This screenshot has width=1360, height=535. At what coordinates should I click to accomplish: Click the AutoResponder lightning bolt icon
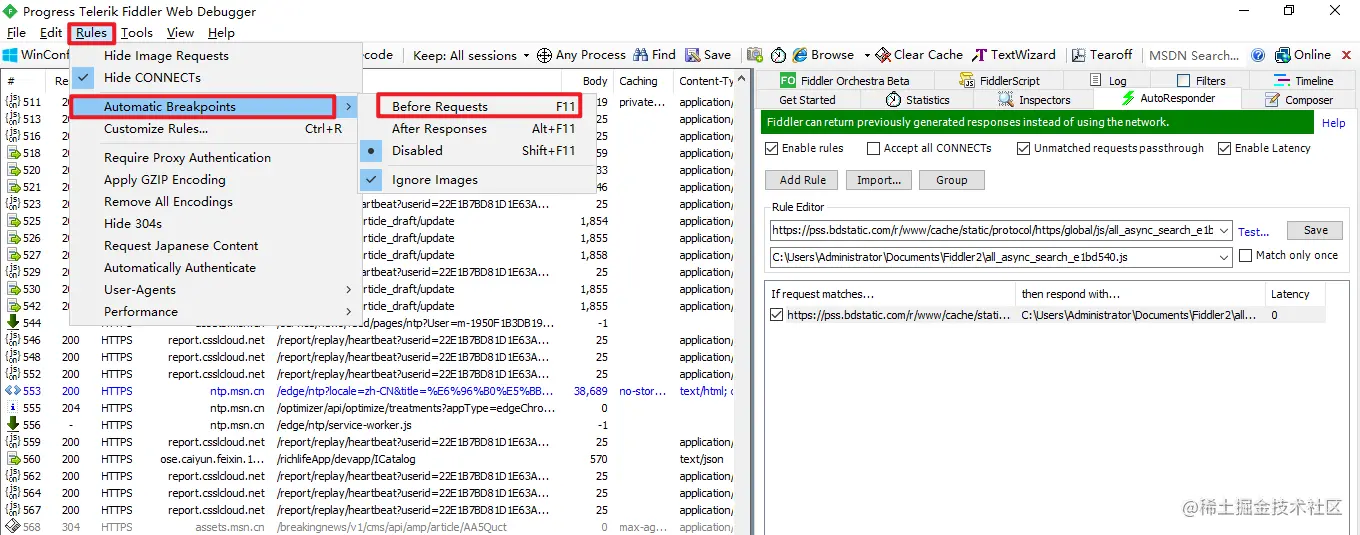[x=1129, y=98]
